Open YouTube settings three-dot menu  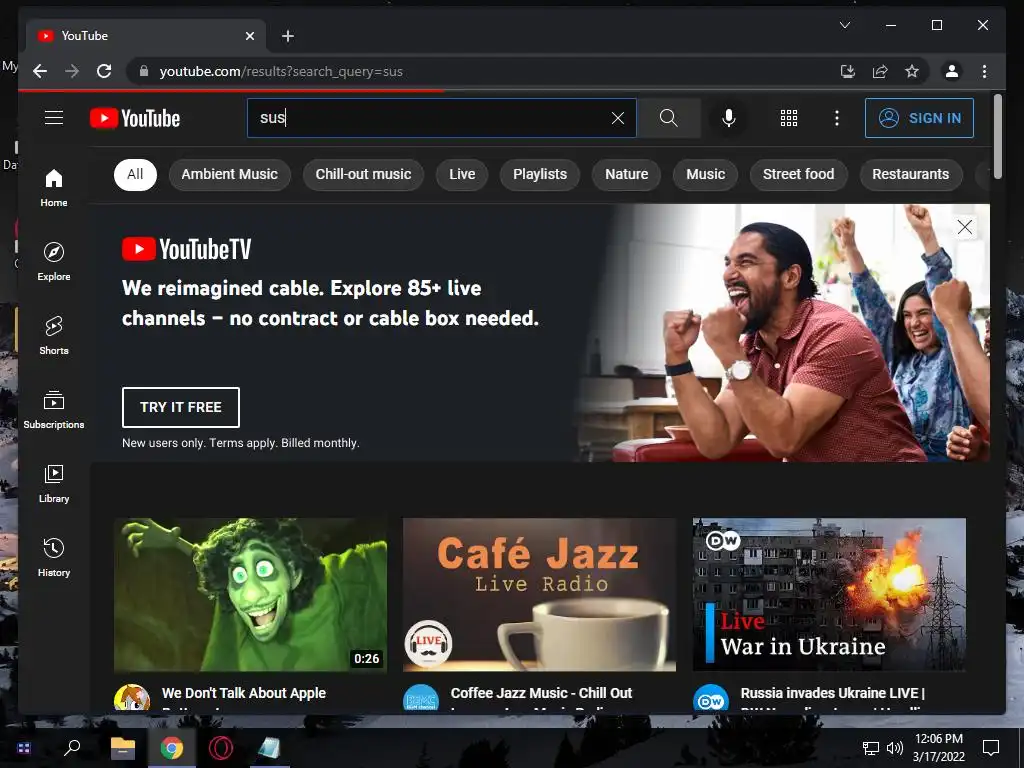tap(837, 118)
